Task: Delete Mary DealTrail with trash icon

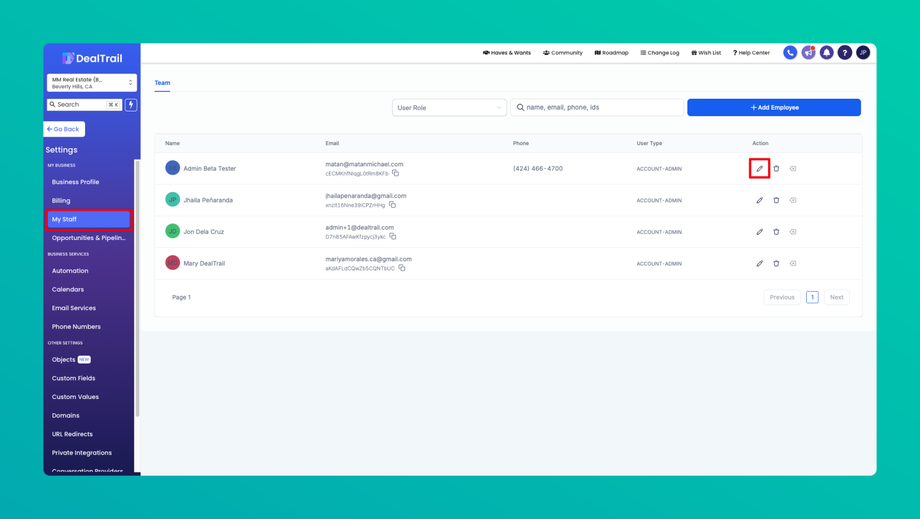Action: pos(776,264)
